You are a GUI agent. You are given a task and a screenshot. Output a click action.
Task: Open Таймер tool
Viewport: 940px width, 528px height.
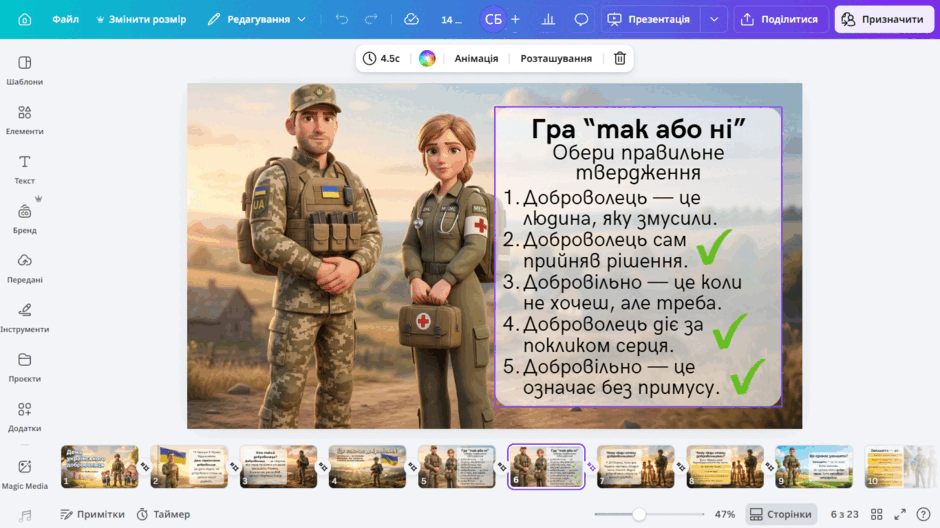(x=163, y=514)
